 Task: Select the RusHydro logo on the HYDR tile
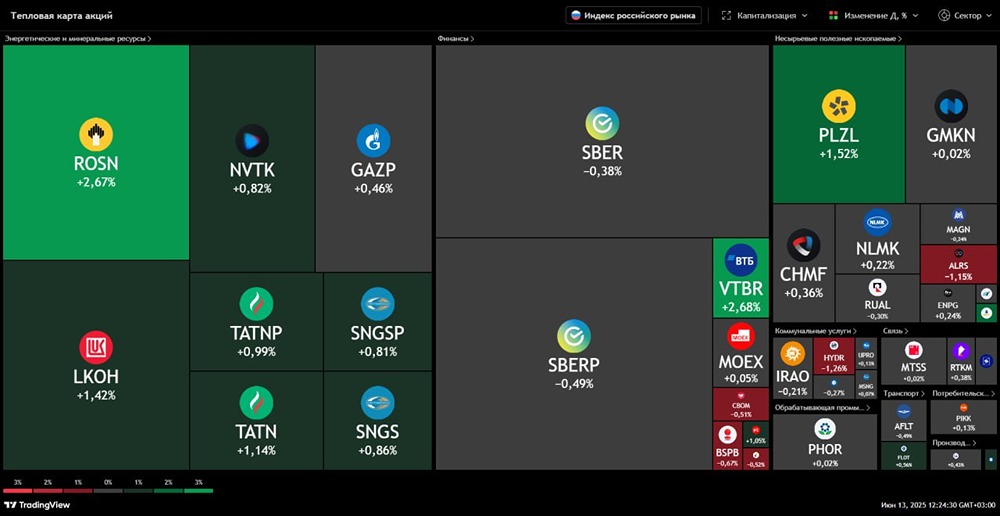[834, 345]
